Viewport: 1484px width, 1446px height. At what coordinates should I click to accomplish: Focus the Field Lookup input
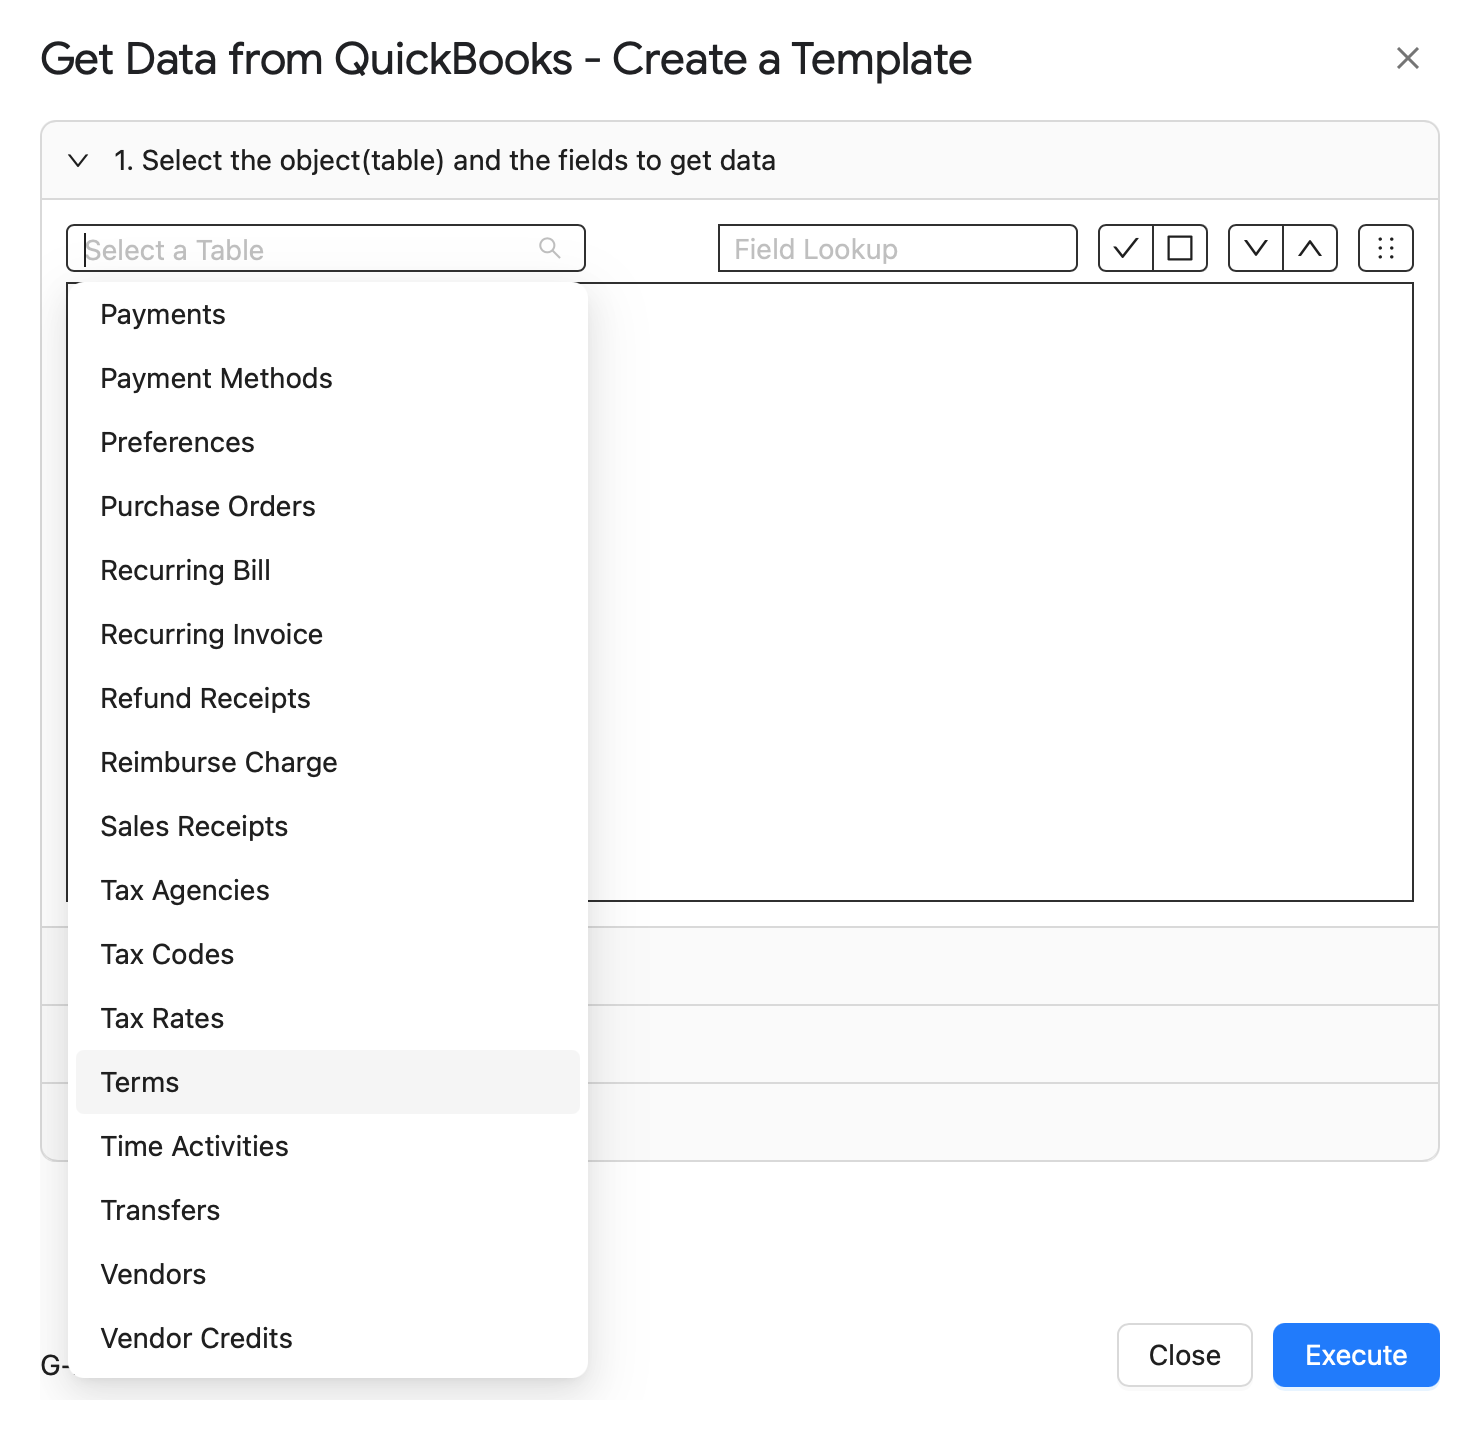[898, 248]
